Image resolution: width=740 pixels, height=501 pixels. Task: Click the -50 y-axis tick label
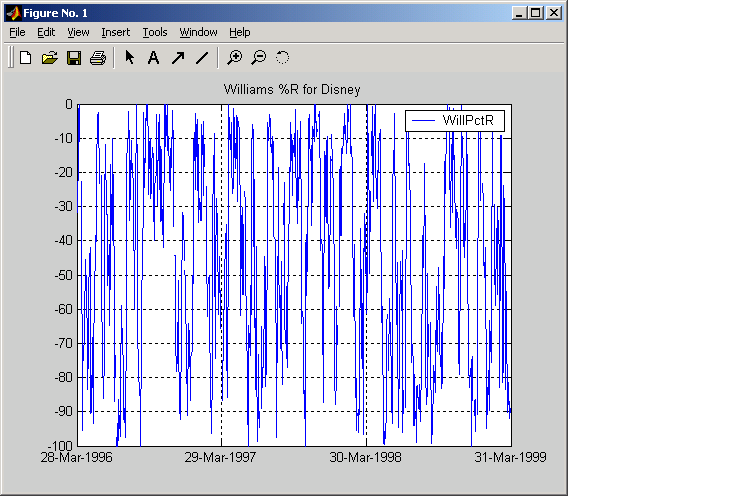(64, 275)
